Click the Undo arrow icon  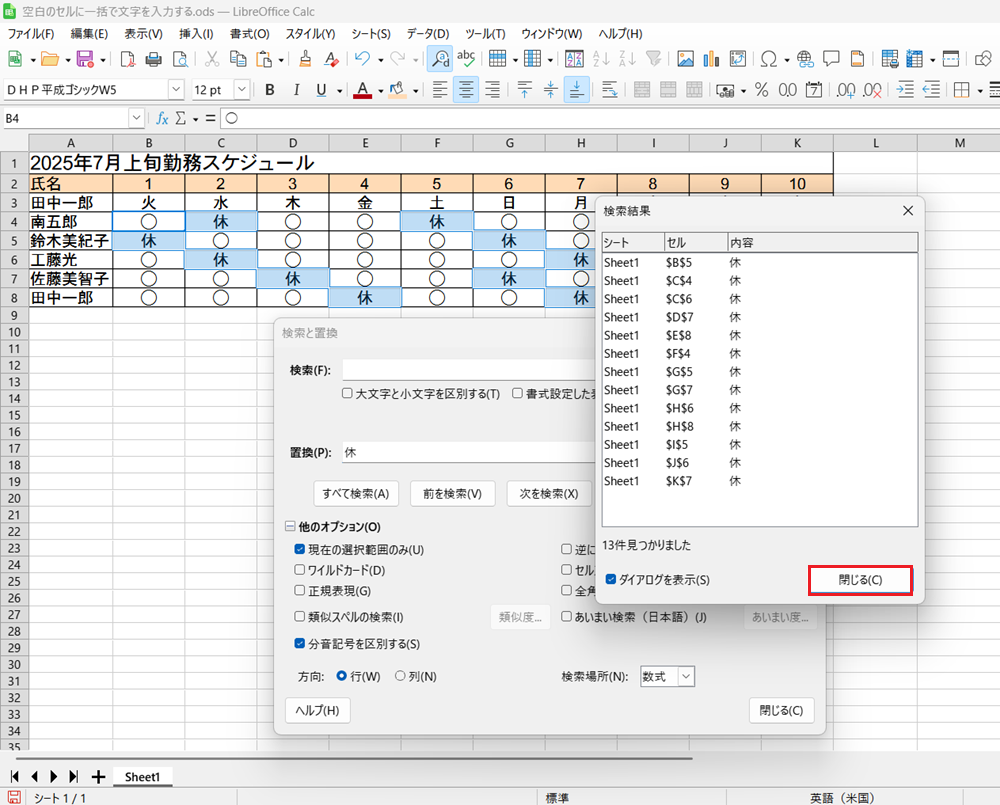coord(362,59)
